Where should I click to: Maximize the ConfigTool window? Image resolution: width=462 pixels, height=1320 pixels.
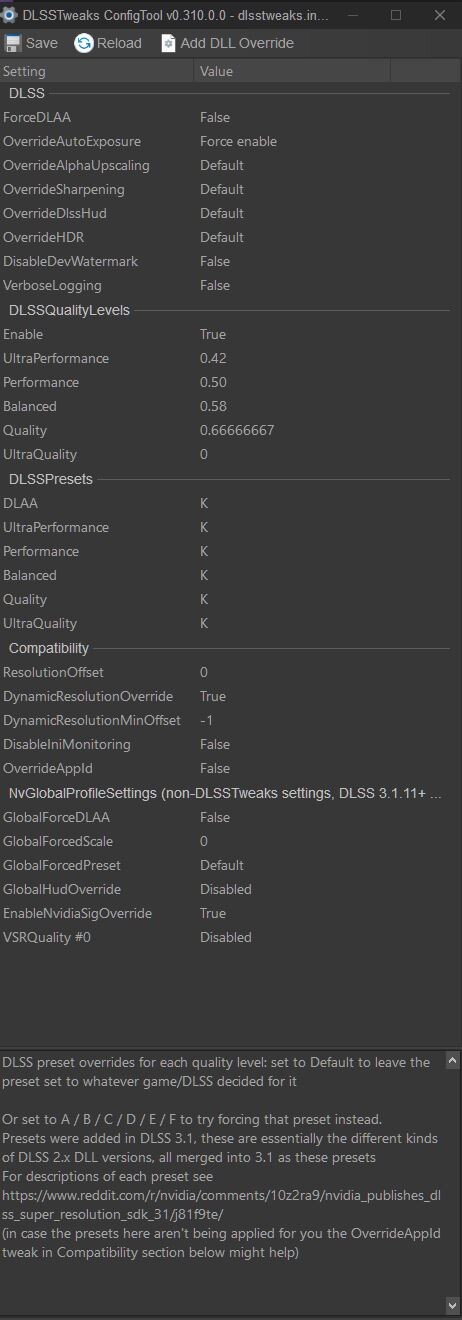click(395, 15)
